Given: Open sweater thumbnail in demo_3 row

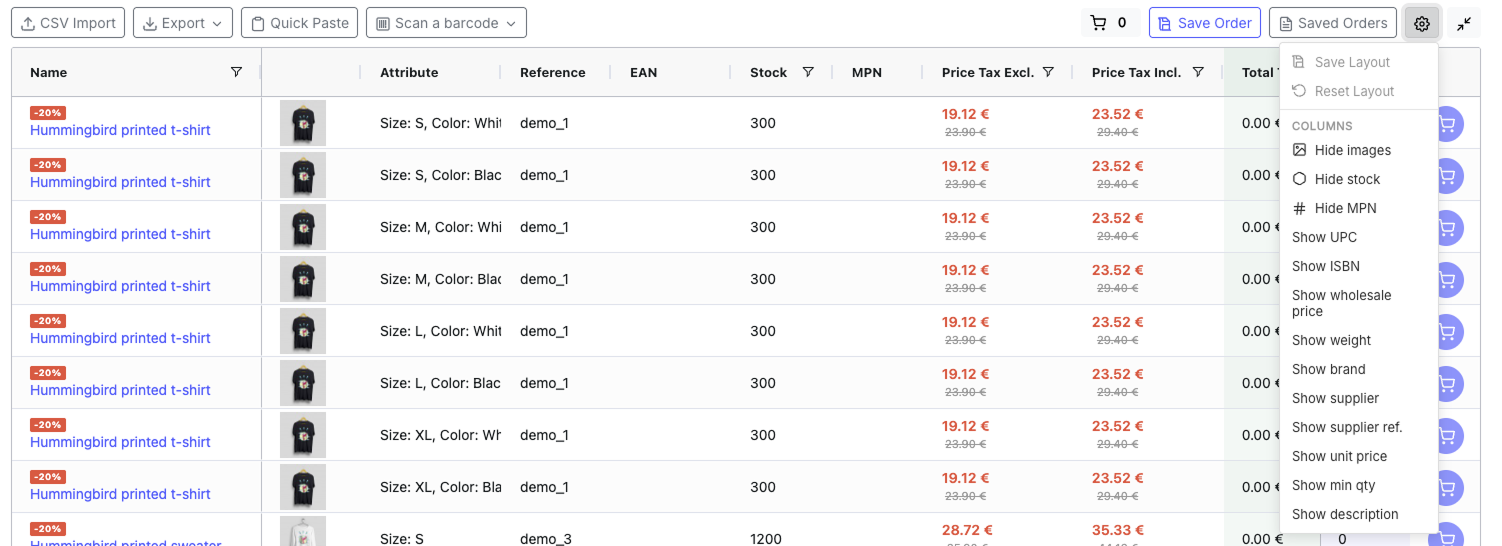Looking at the screenshot, I should click(x=303, y=531).
